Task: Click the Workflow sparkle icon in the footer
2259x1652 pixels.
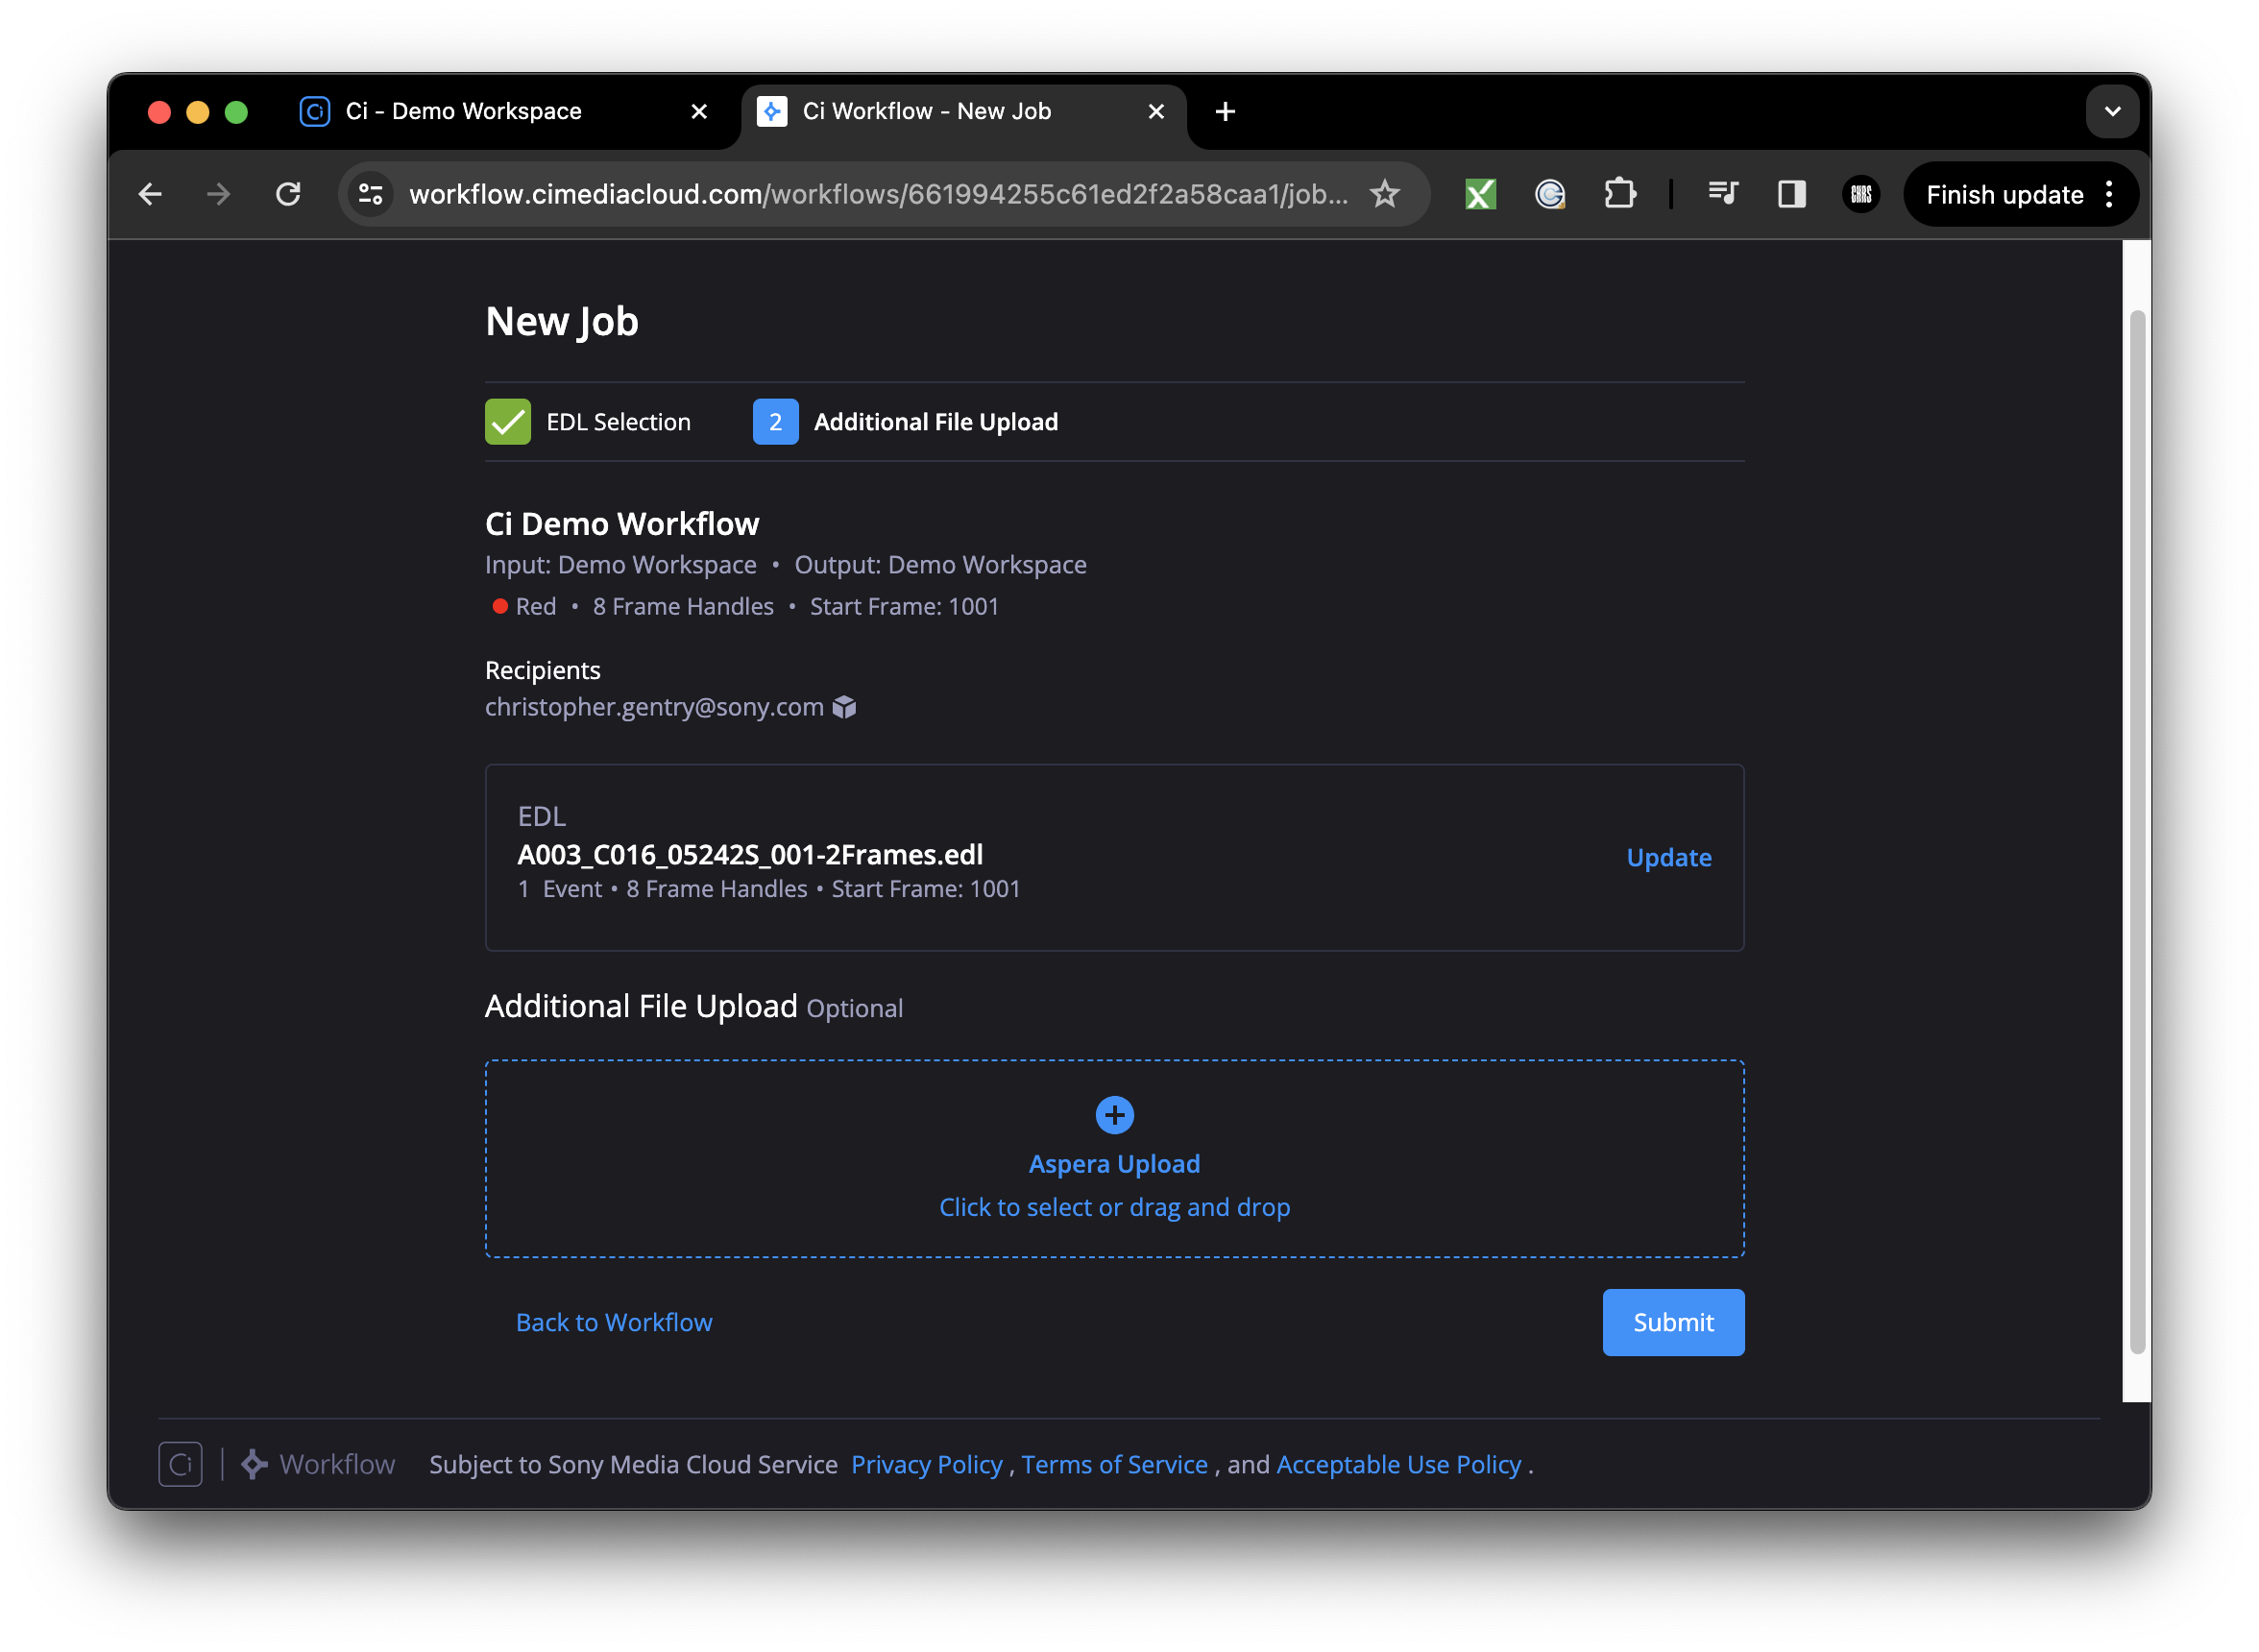Action: tap(254, 1464)
